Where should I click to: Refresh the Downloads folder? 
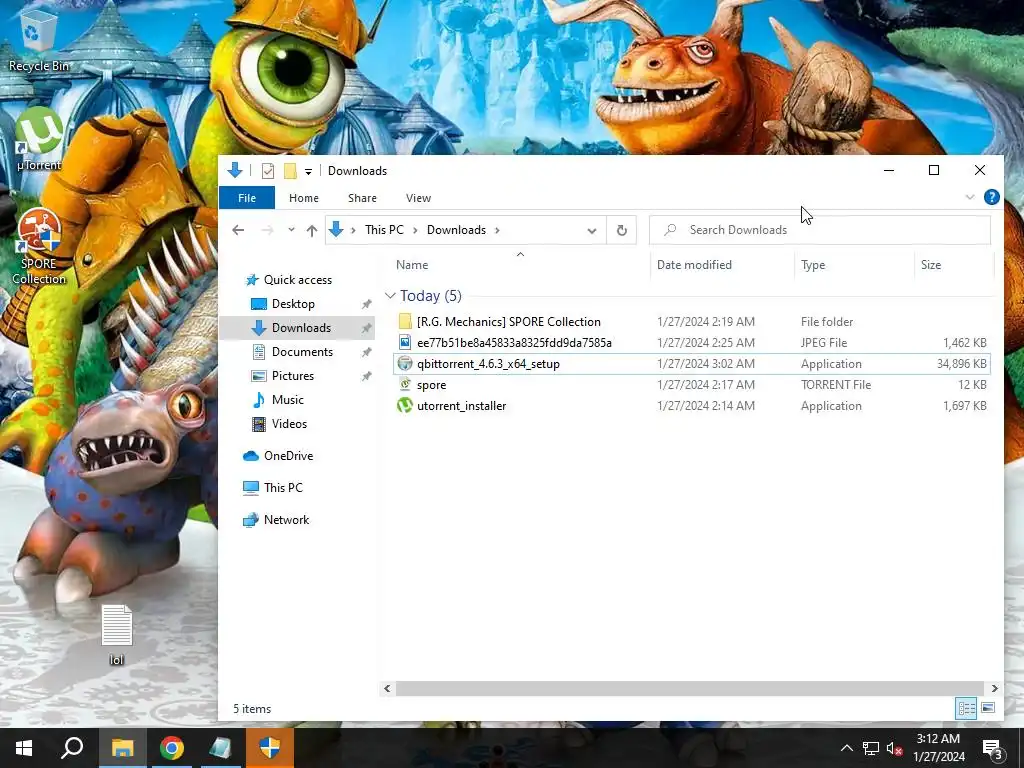pyautogui.click(x=622, y=230)
